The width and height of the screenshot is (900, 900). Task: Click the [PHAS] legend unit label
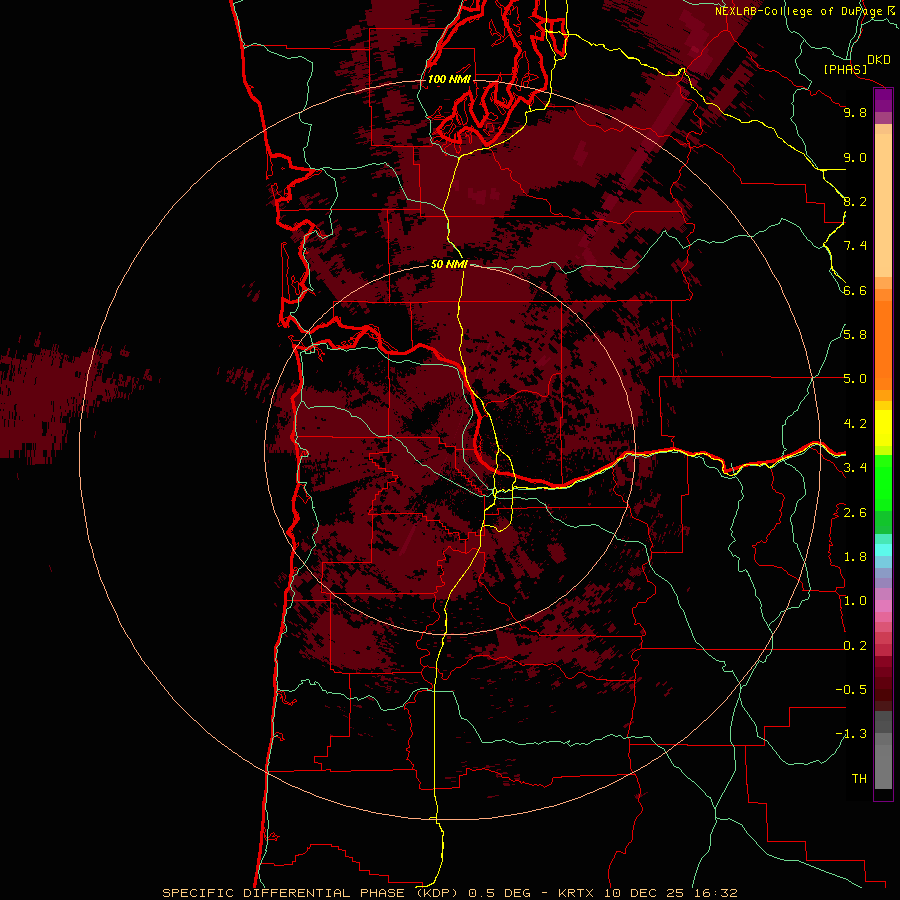click(x=845, y=69)
